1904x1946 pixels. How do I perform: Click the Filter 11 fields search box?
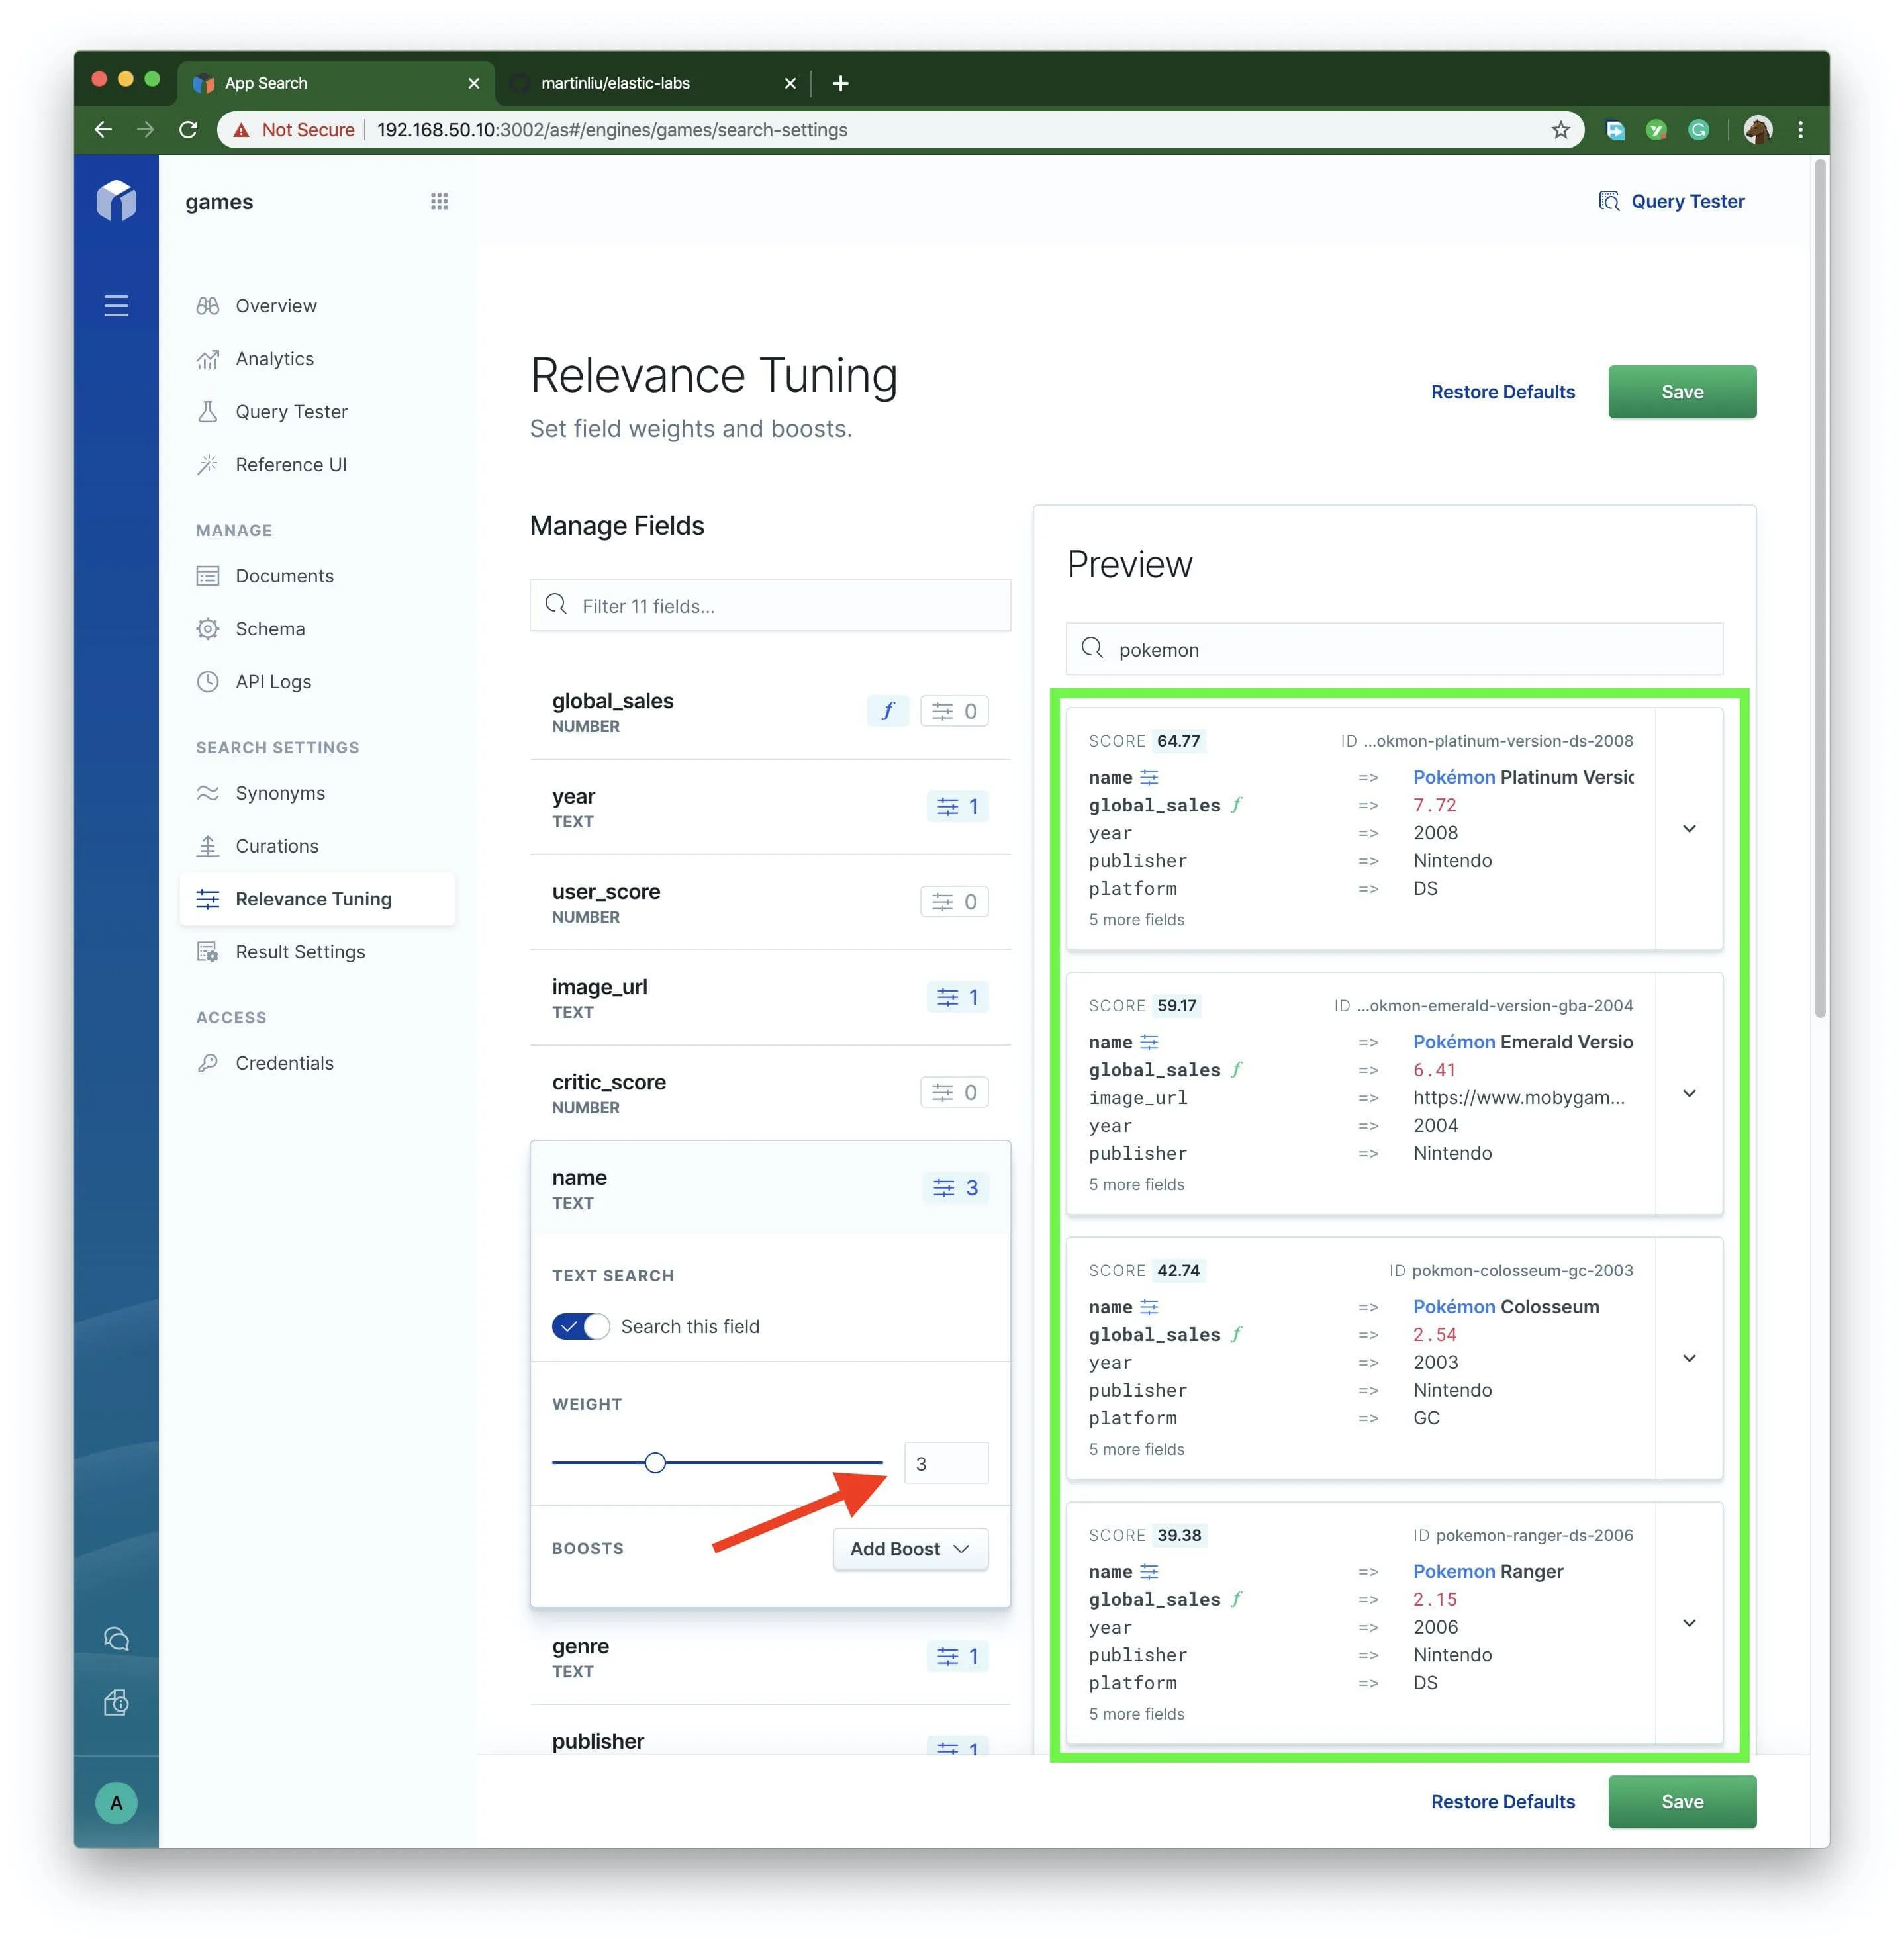point(770,606)
